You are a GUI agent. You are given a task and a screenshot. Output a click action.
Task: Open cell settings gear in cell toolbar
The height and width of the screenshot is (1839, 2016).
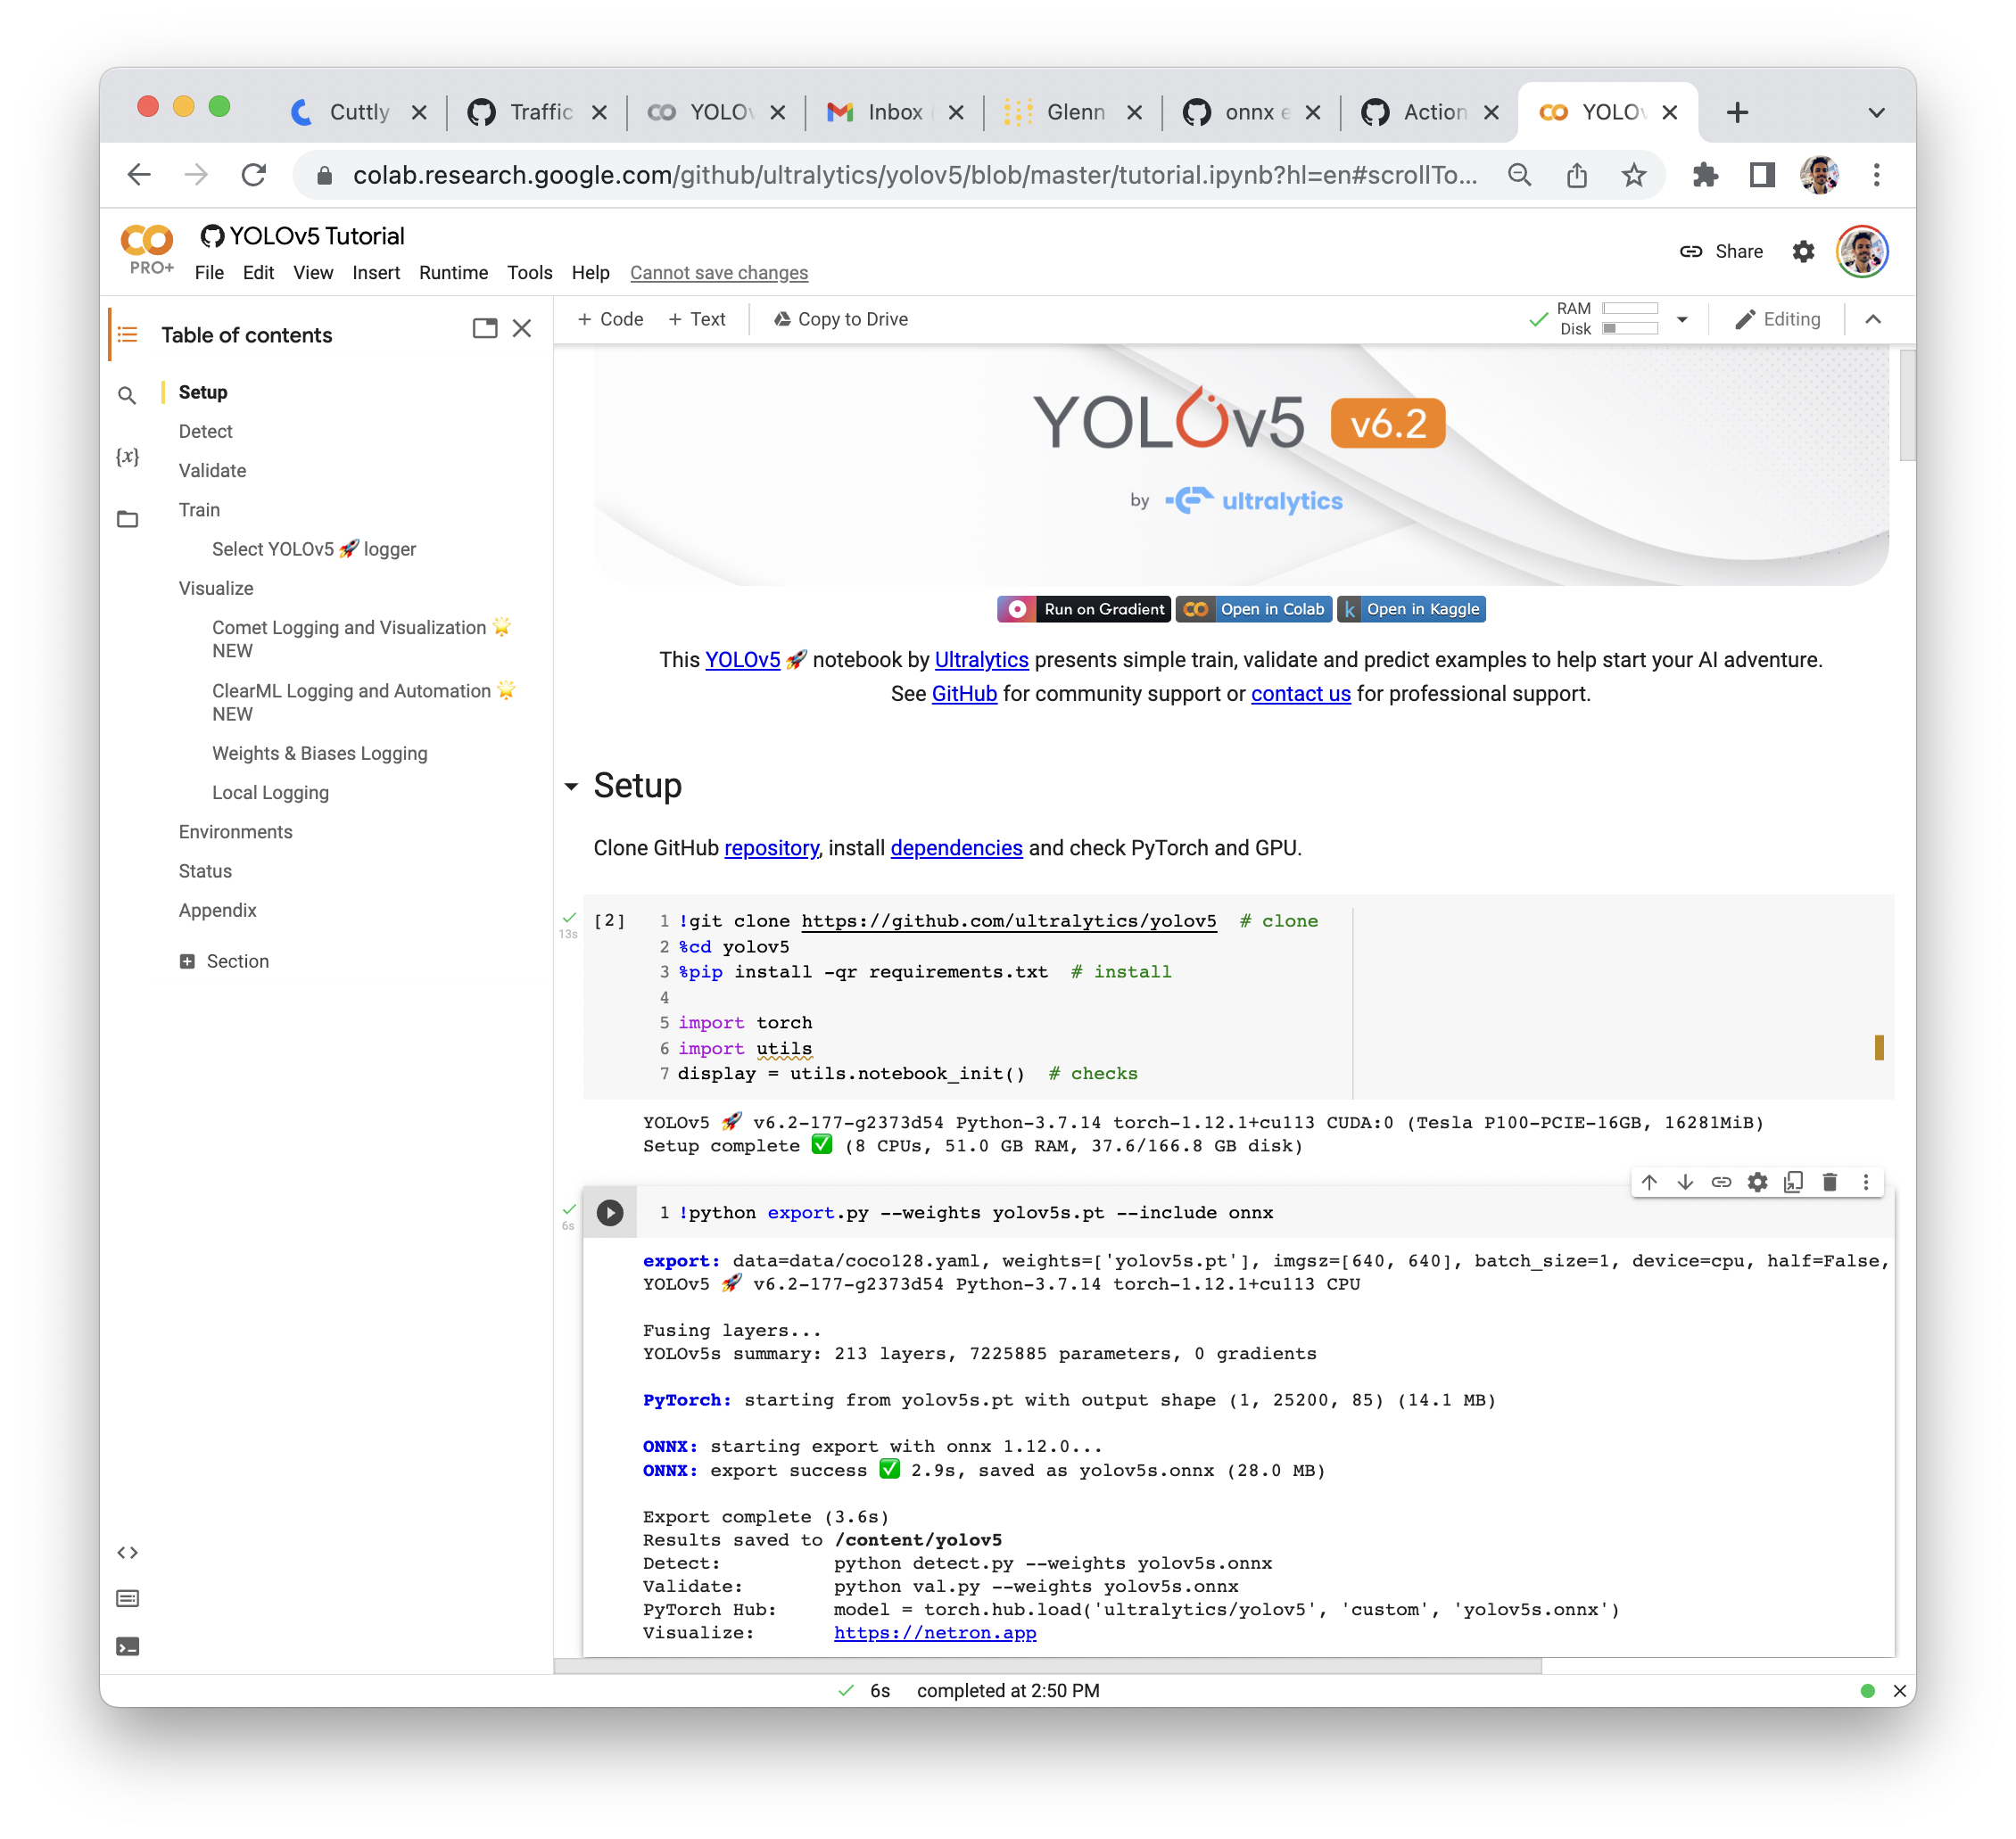1757,1182
